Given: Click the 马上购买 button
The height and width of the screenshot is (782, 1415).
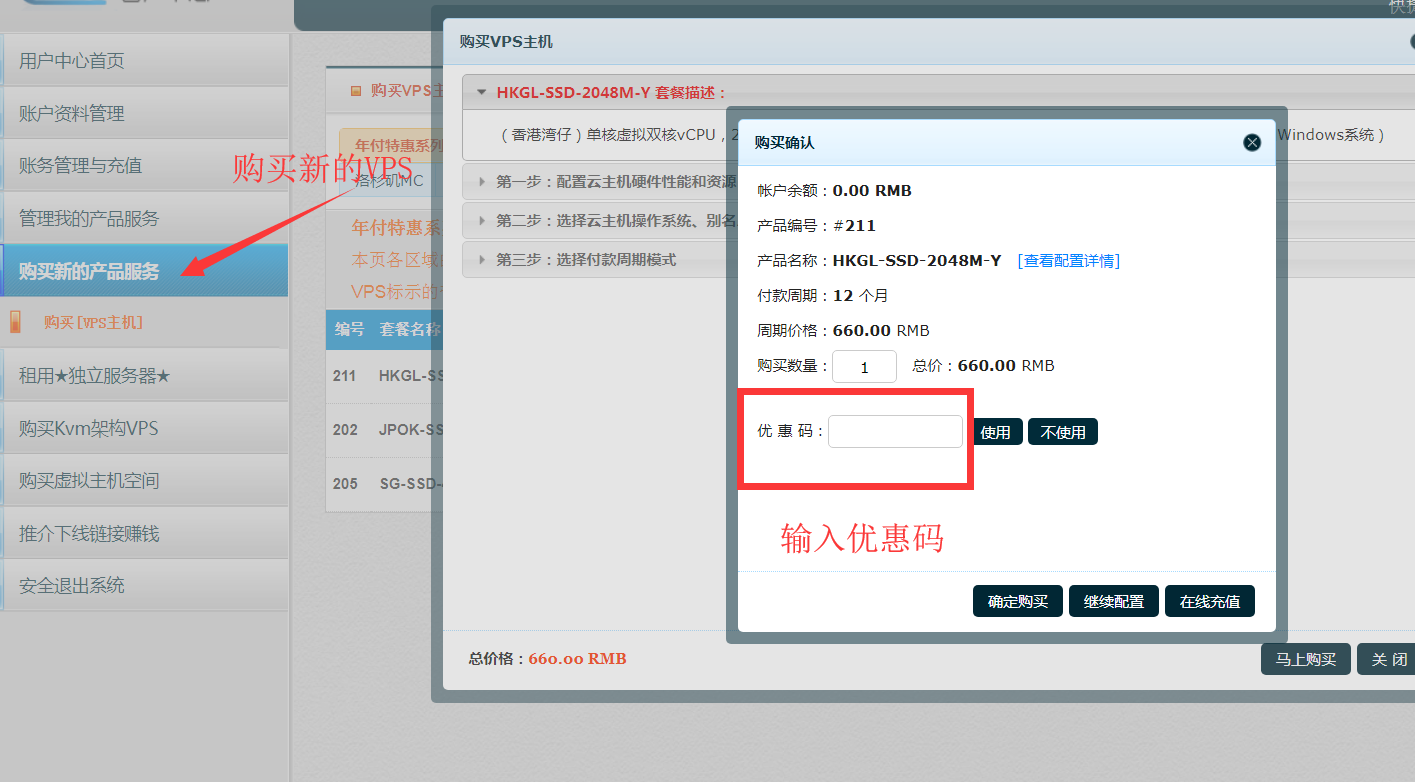Looking at the screenshot, I should (1305, 660).
